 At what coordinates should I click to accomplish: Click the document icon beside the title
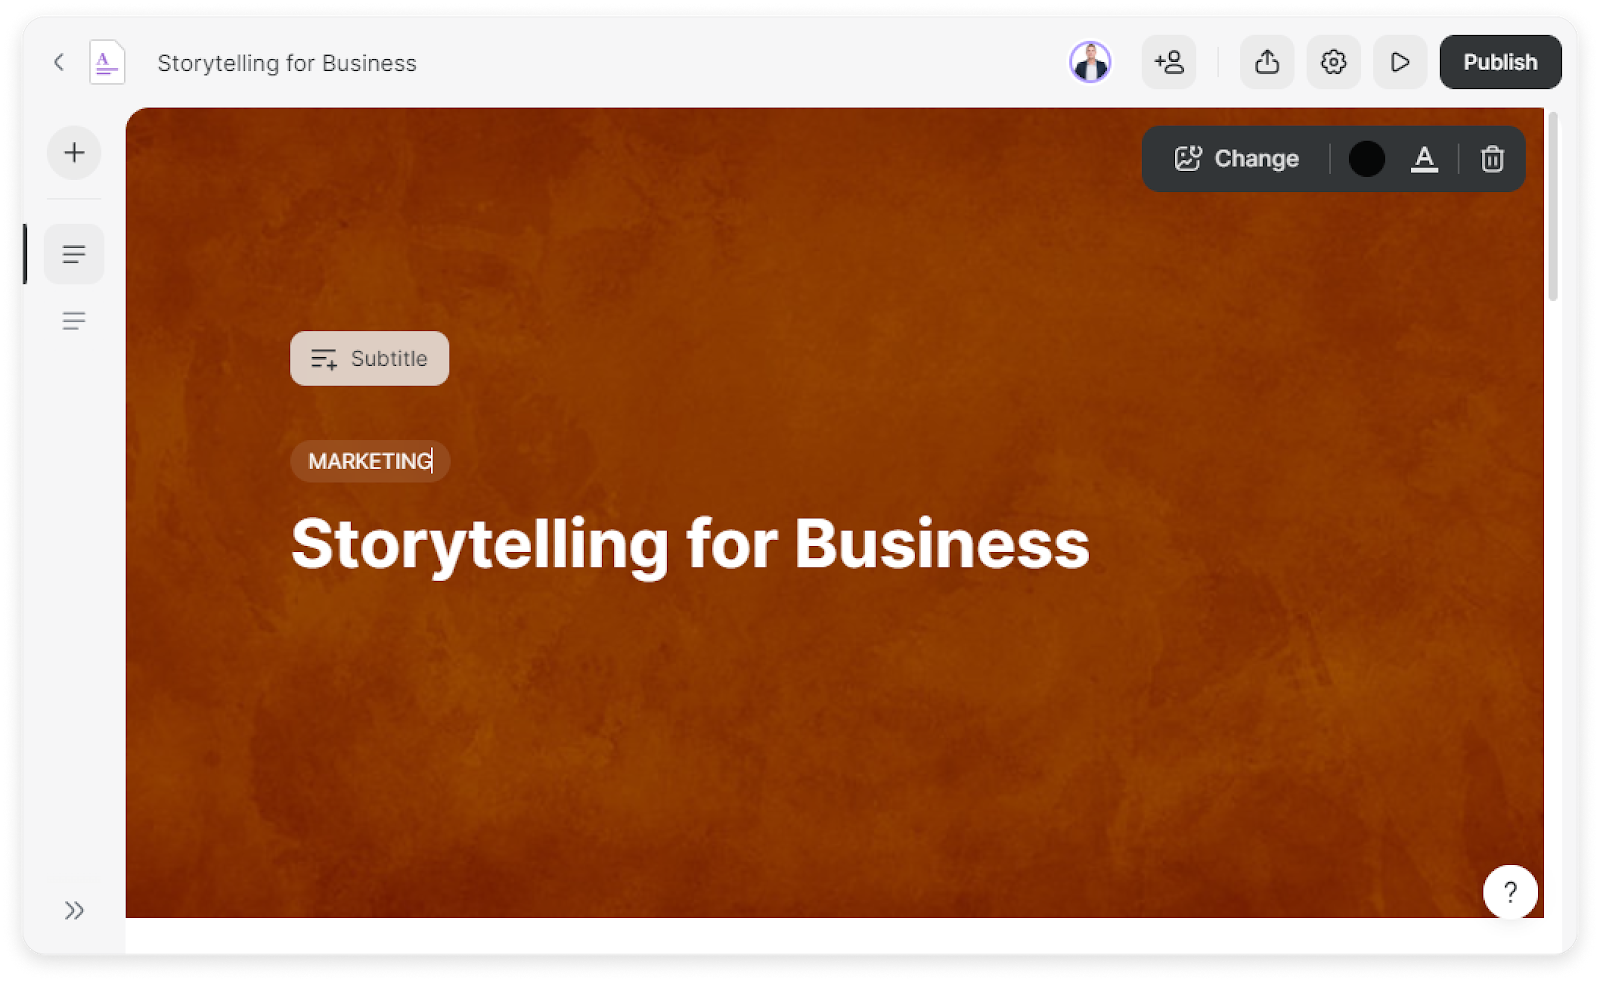(x=107, y=62)
